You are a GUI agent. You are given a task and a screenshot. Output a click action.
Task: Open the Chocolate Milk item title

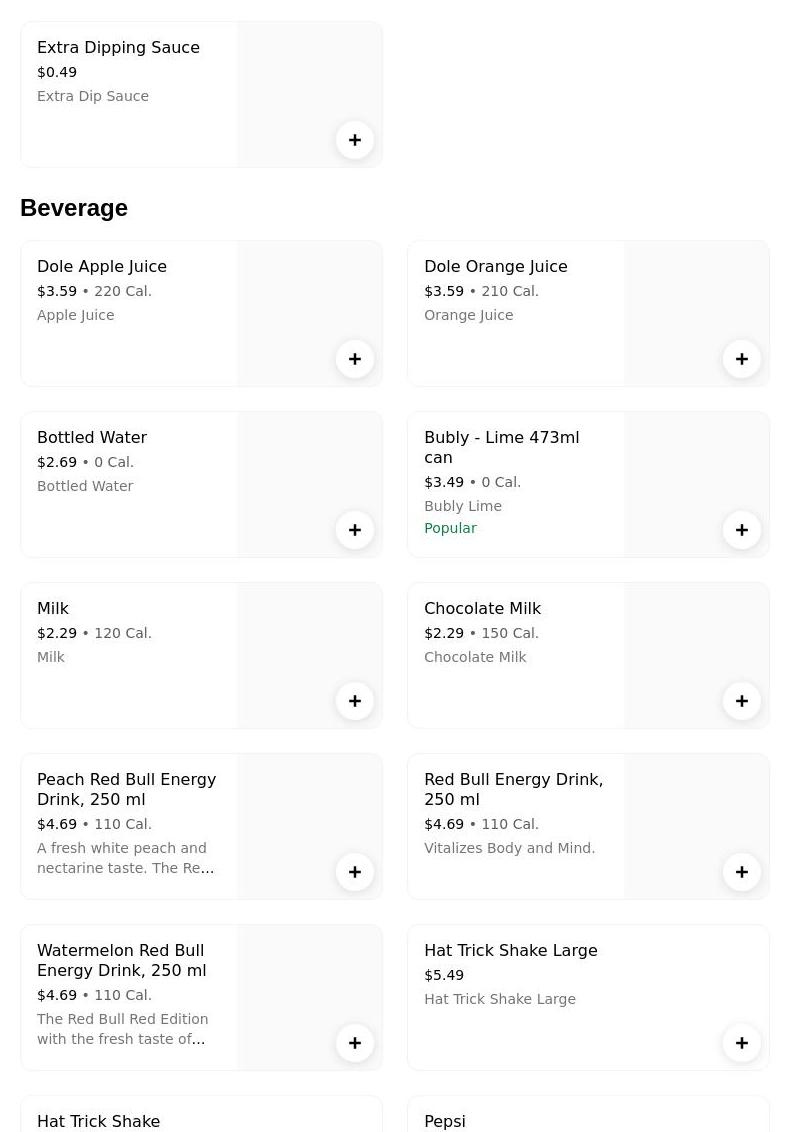pos(482,609)
